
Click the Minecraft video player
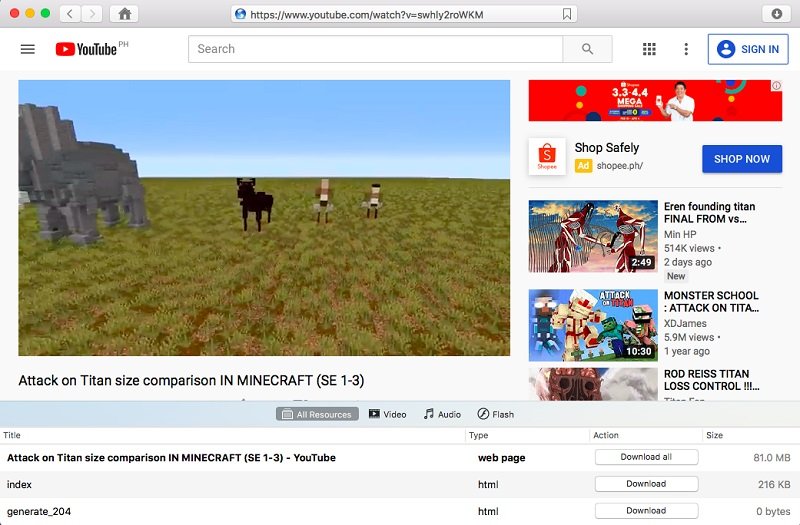pos(264,218)
